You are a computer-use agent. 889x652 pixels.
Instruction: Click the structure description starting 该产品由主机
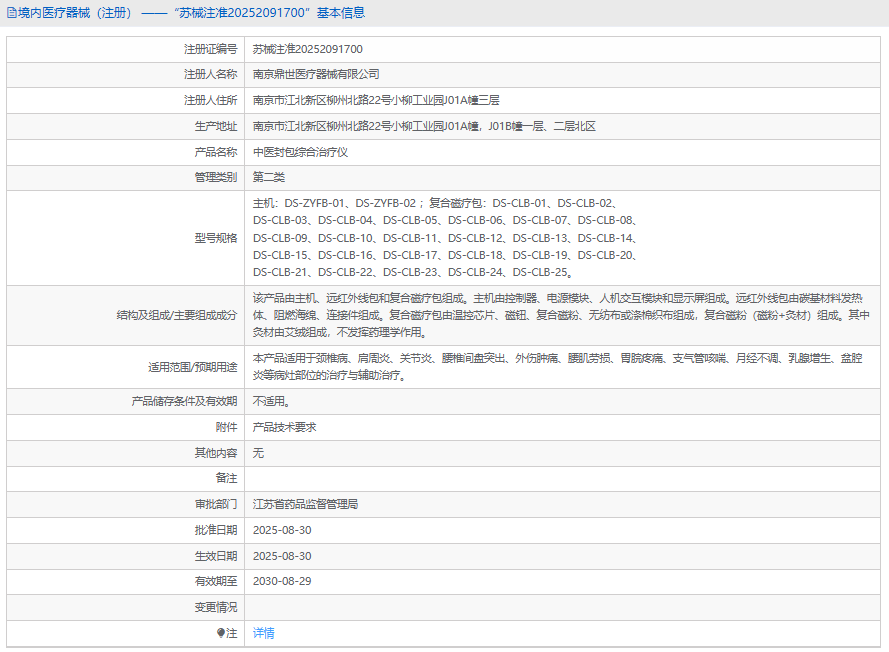[x=561, y=315]
